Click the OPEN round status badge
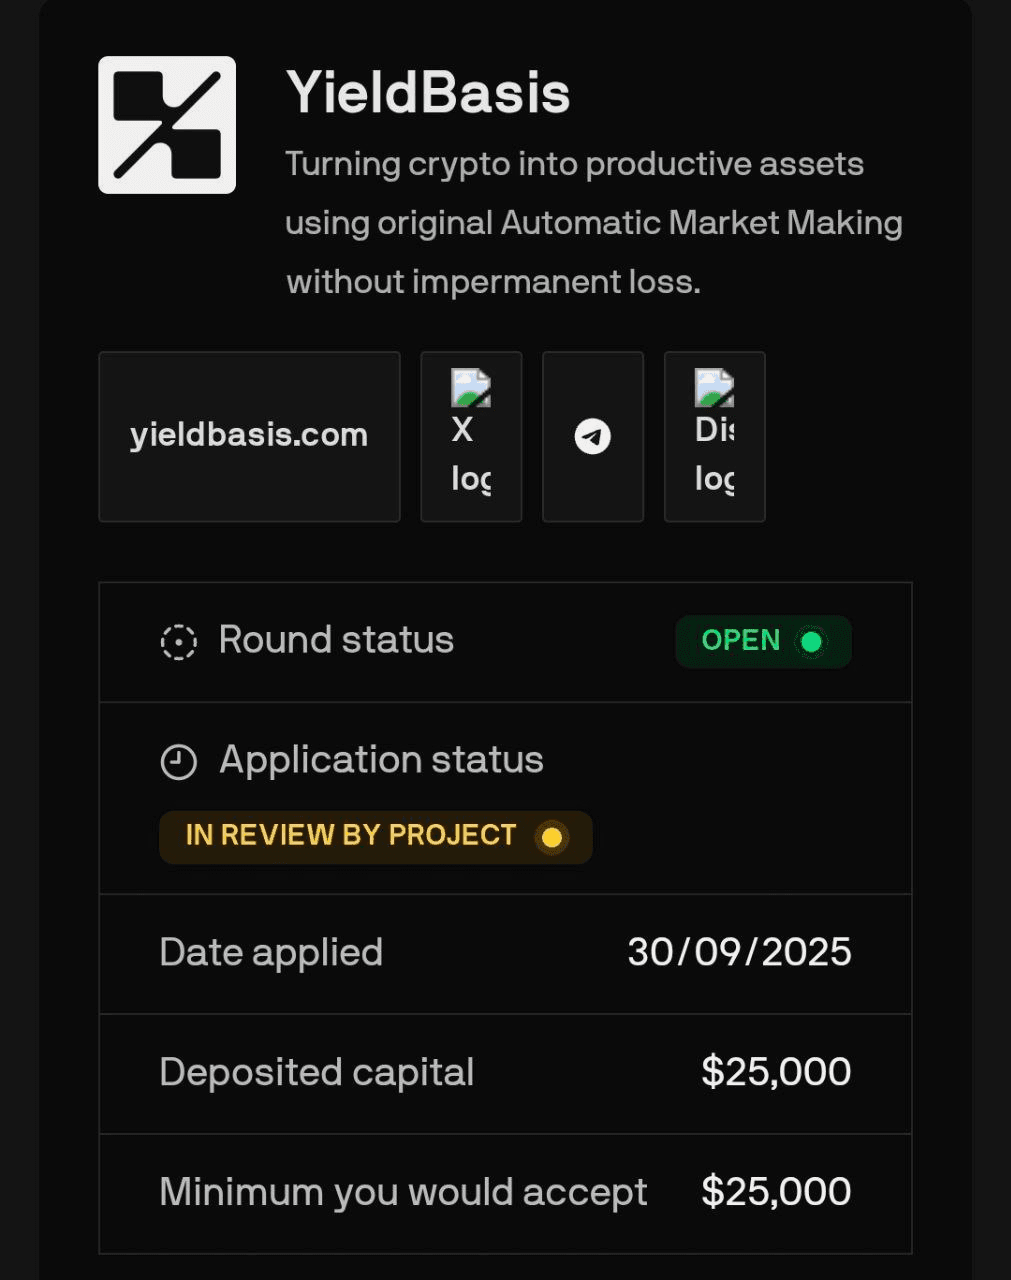This screenshot has width=1011, height=1280. 763,641
